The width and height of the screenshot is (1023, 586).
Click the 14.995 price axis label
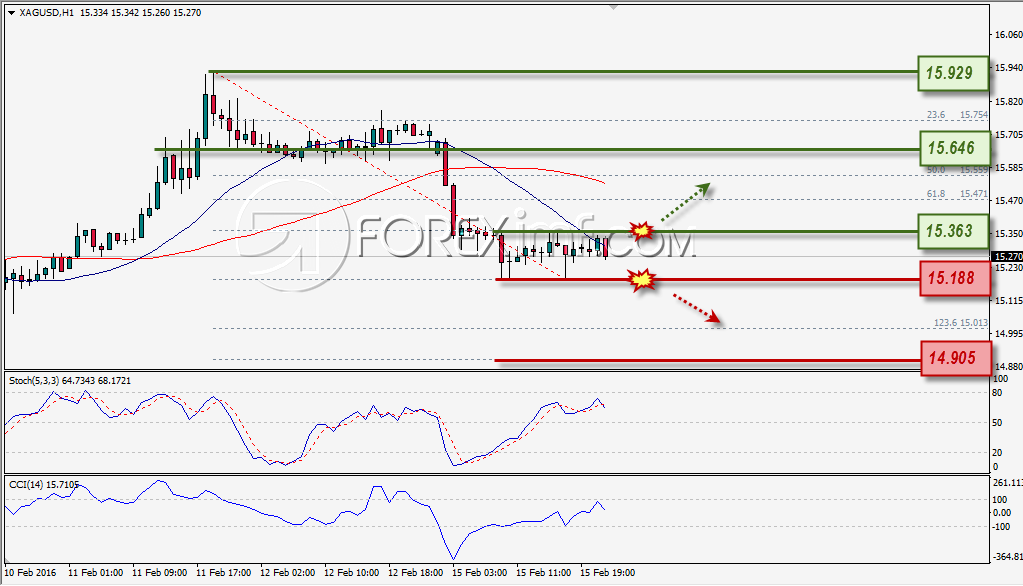tap(1009, 333)
